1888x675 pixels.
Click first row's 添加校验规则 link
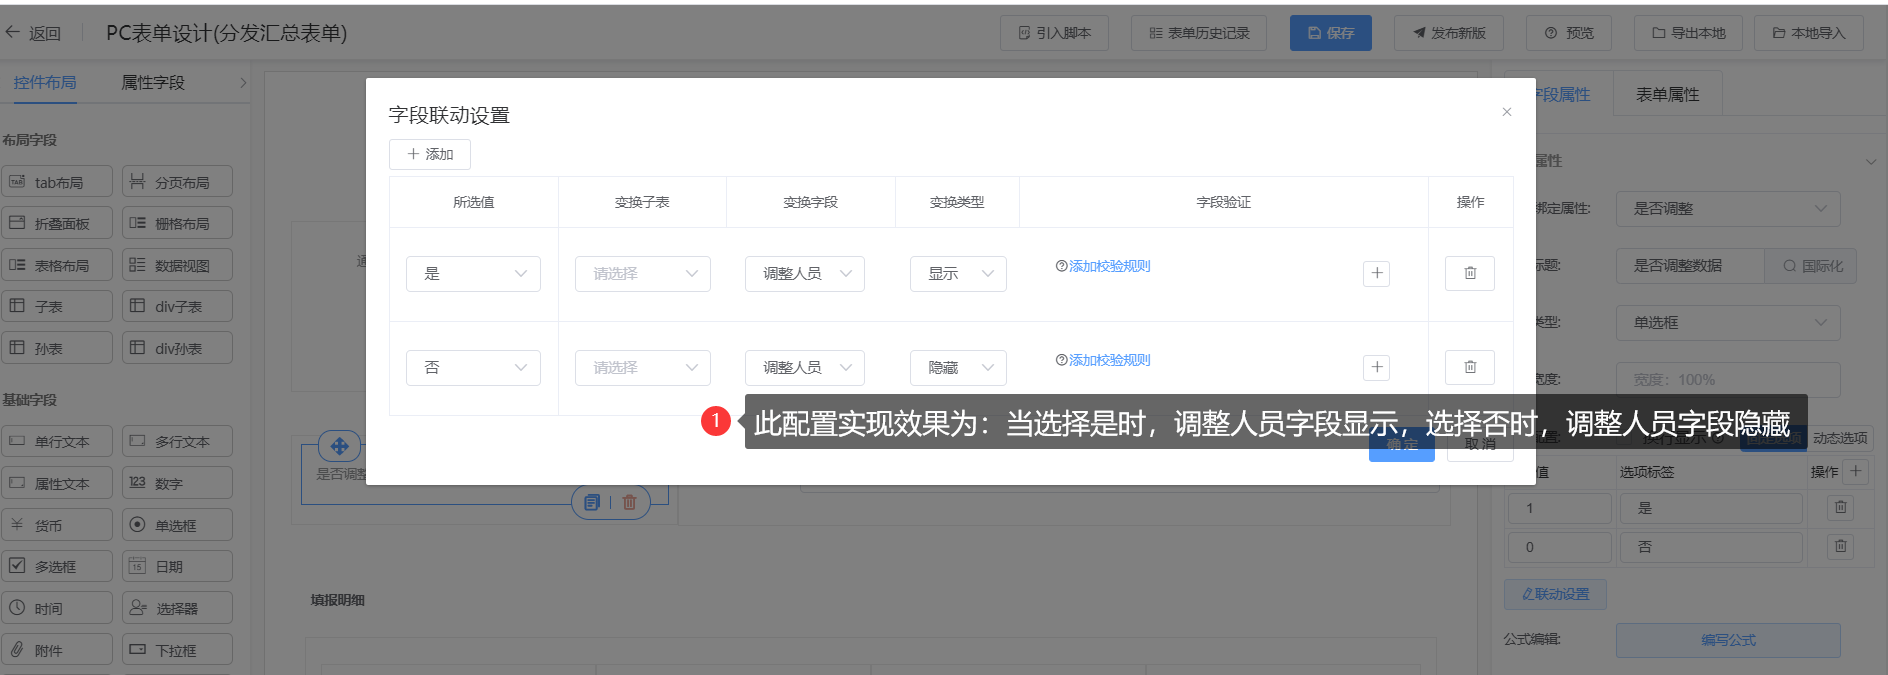[1109, 266]
